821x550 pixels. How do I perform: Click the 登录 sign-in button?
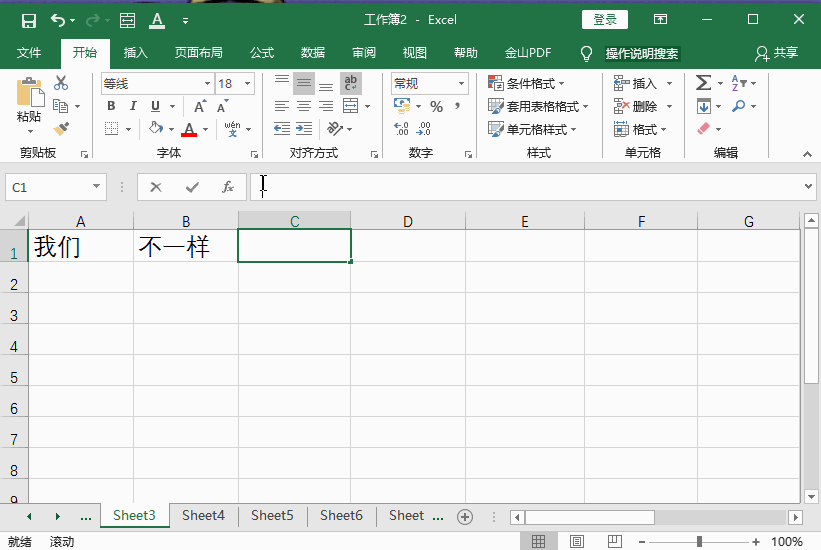coord(605,20)
